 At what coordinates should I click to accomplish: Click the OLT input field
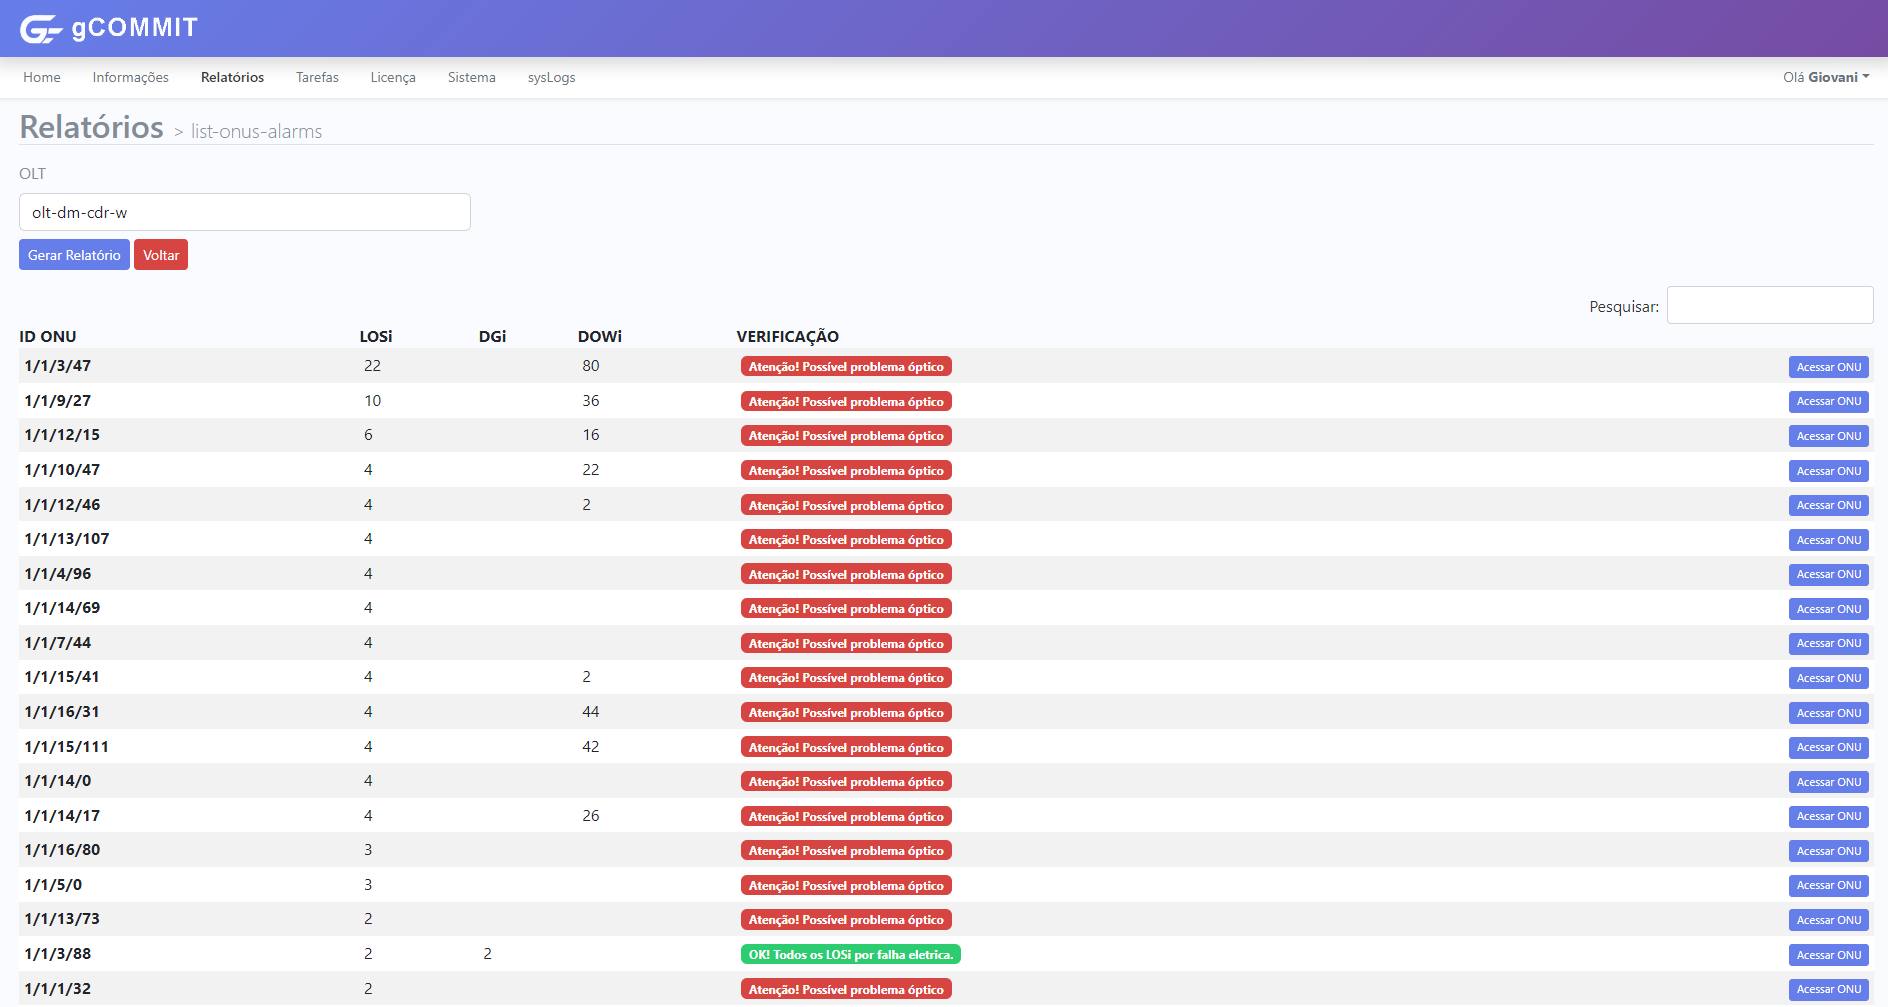point(244,212)
